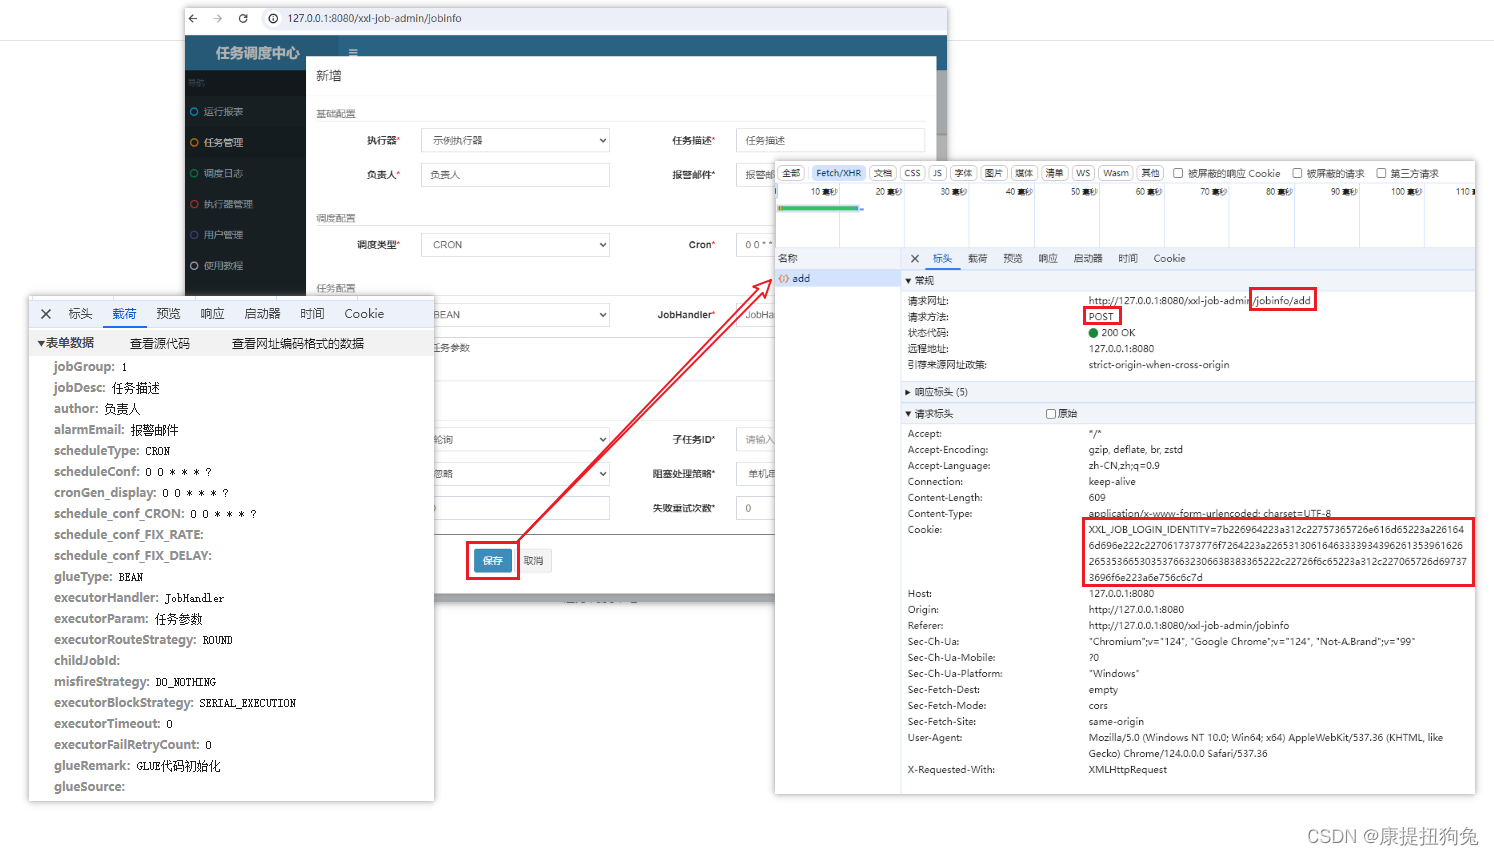1494x855 pixels.
Task: Click the browser forward arrow
Action: pos(217,18)
